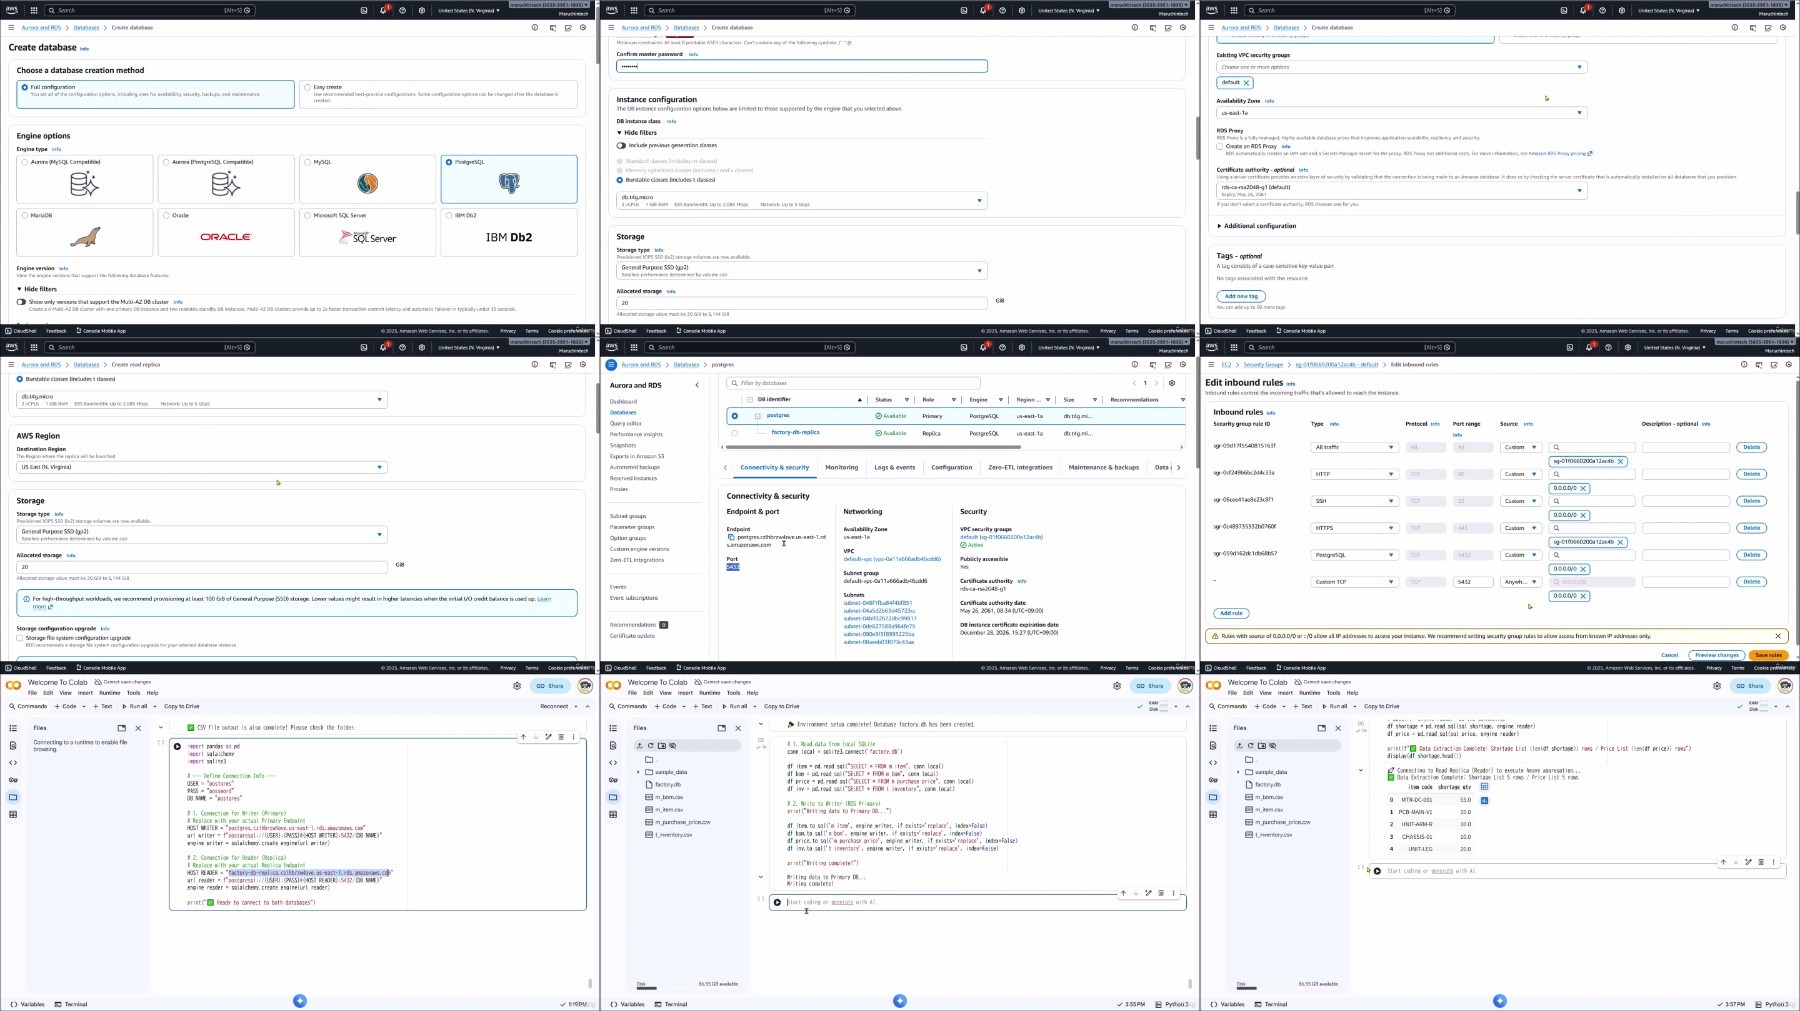Toggle 'Include previous generation classes' switch

(x=621, y=145)
